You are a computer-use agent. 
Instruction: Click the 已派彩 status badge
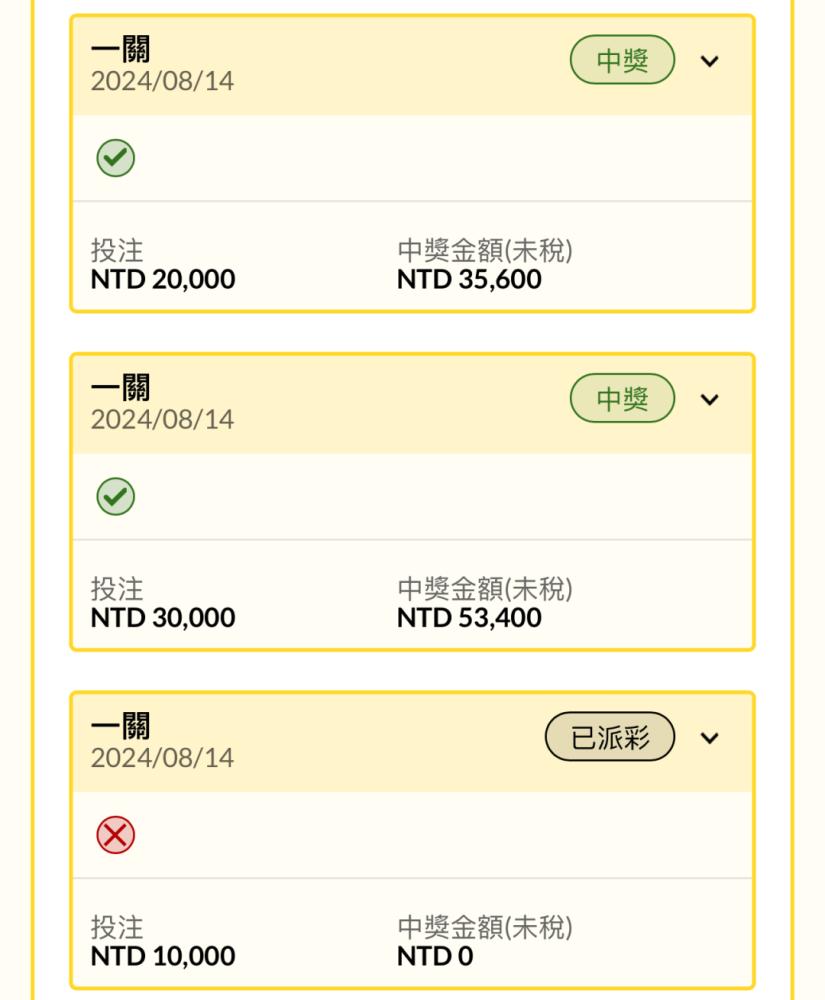point(610,737)
